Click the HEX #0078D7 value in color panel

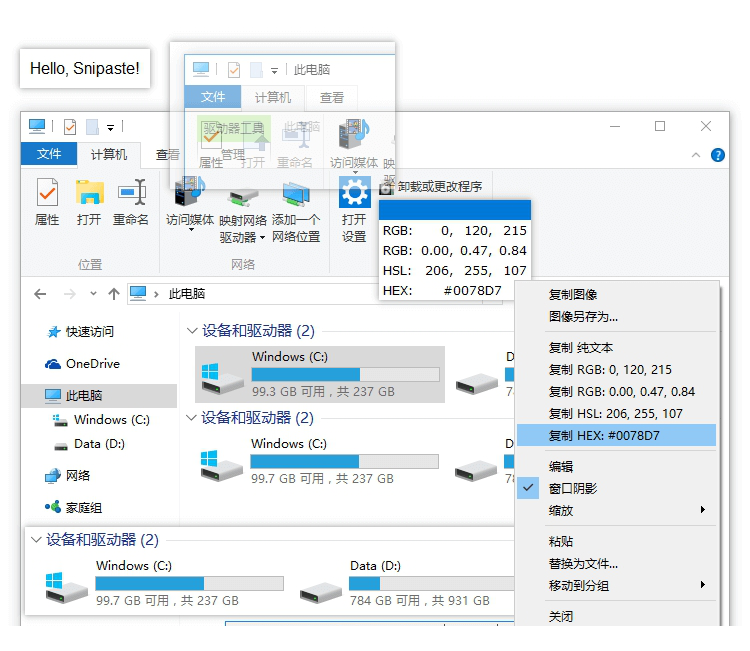tap(473, 291)
